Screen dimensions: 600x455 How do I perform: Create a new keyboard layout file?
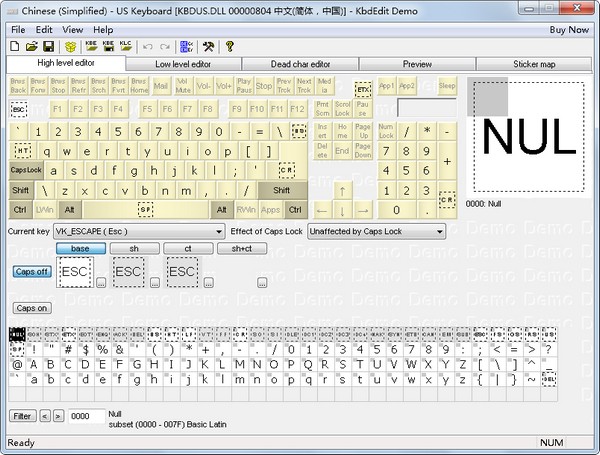pyautogui.click(x=15, y=46)
